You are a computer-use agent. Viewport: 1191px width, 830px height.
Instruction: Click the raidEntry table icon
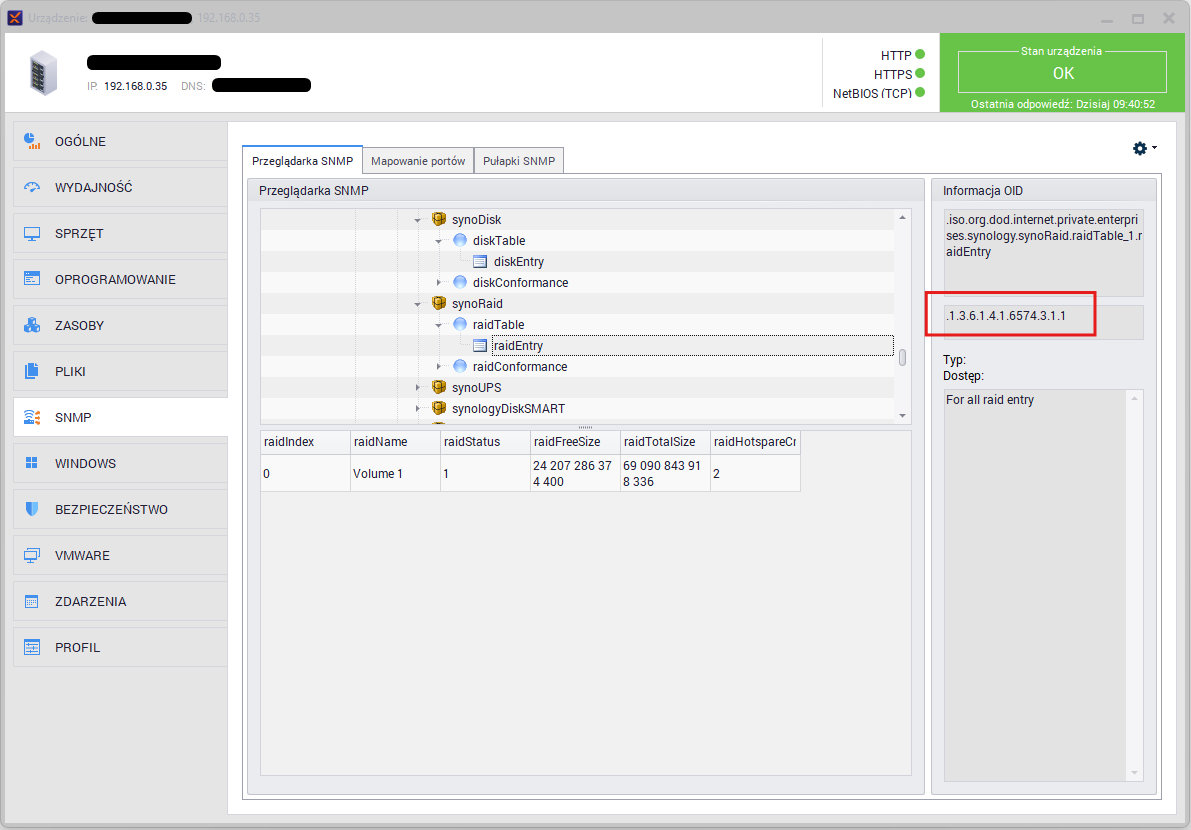click(480, 346)
